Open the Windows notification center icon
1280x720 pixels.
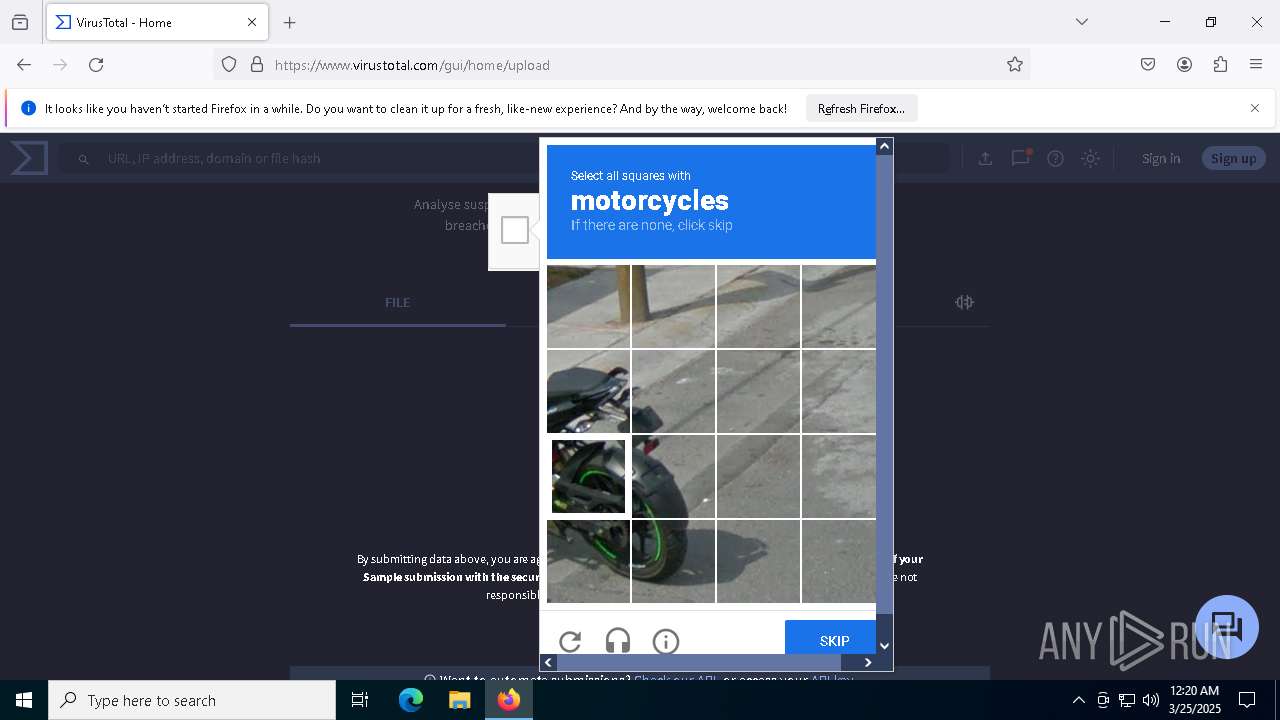pyautogui.click(x=1247, y=700)
